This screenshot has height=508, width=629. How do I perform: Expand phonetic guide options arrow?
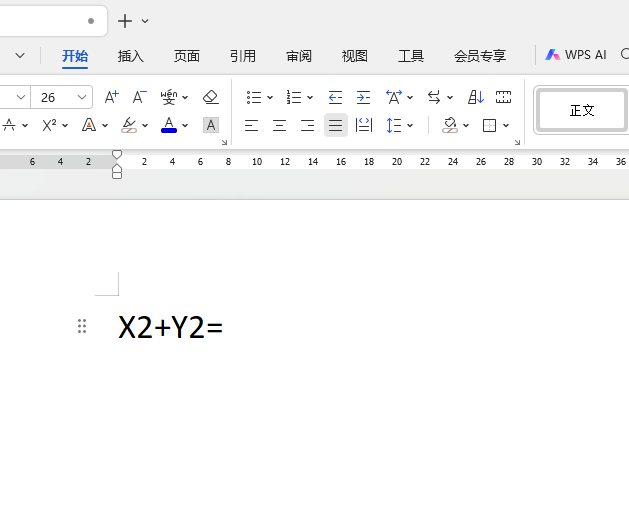coord(185,98)
